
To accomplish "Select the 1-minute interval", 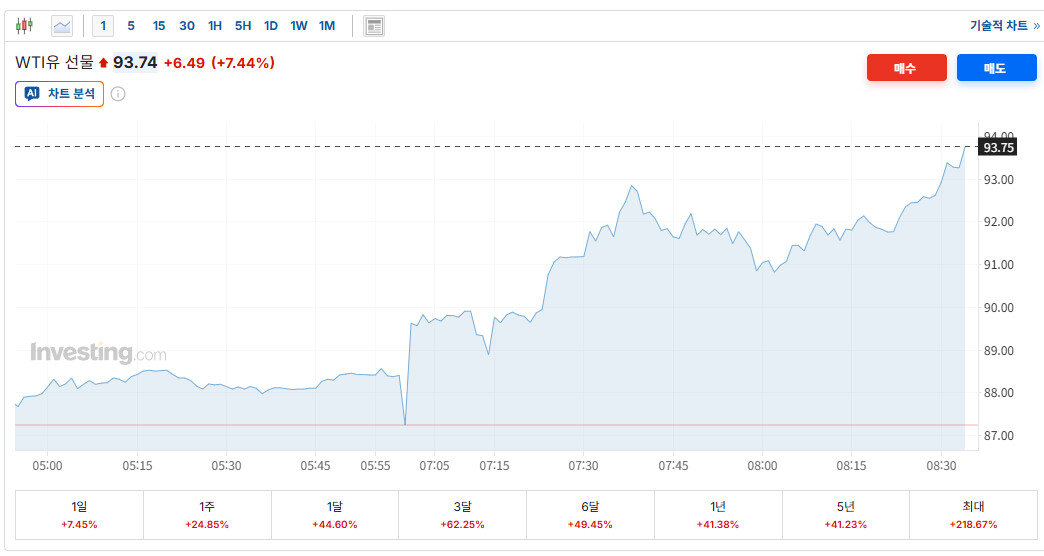I will (104, 25).
